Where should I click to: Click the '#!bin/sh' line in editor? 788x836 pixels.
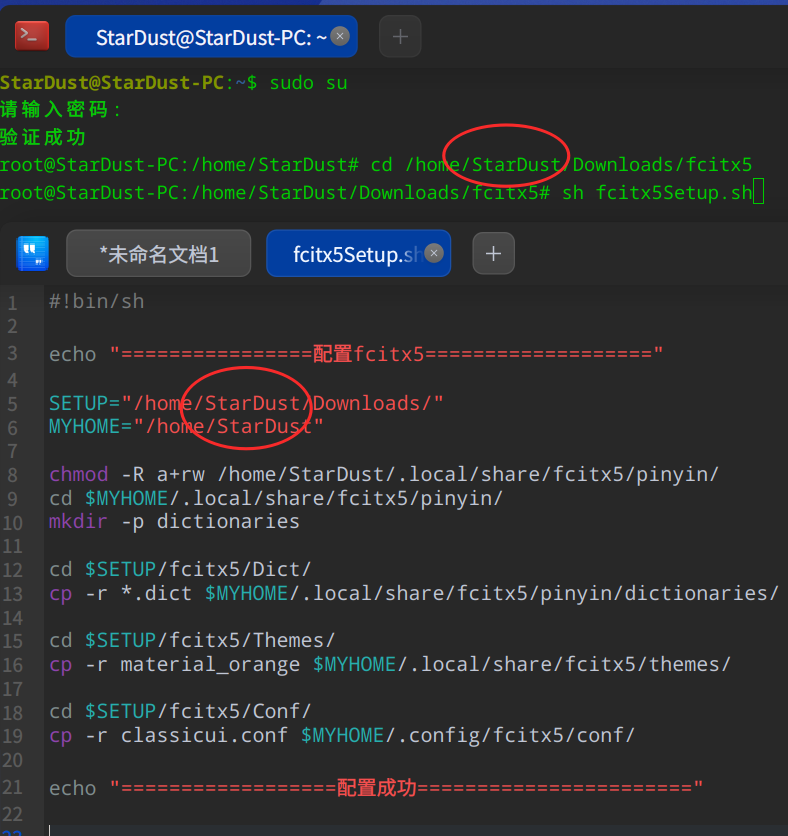97,302
